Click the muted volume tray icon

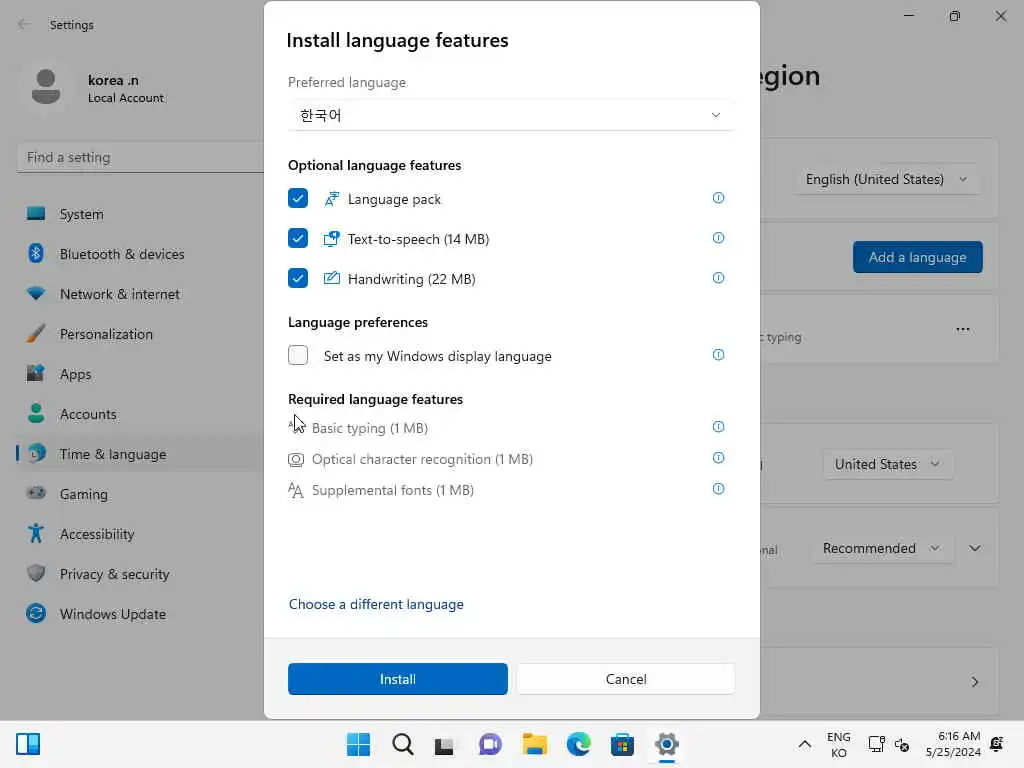tap(902, 744)
